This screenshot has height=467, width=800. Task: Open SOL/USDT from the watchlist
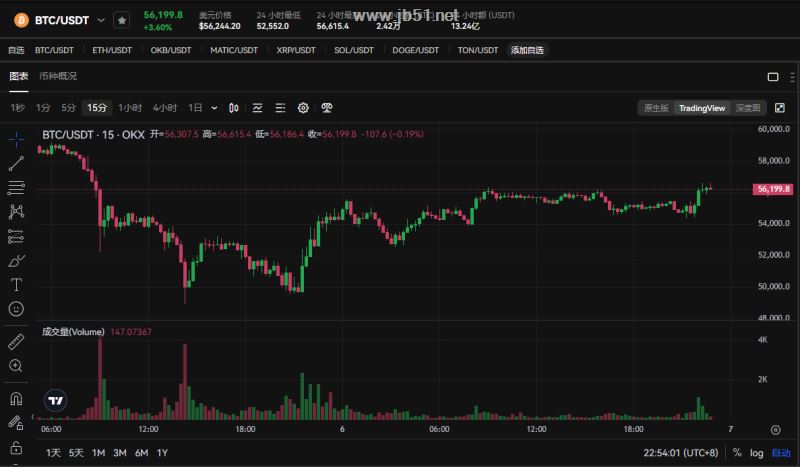(354, 50)
